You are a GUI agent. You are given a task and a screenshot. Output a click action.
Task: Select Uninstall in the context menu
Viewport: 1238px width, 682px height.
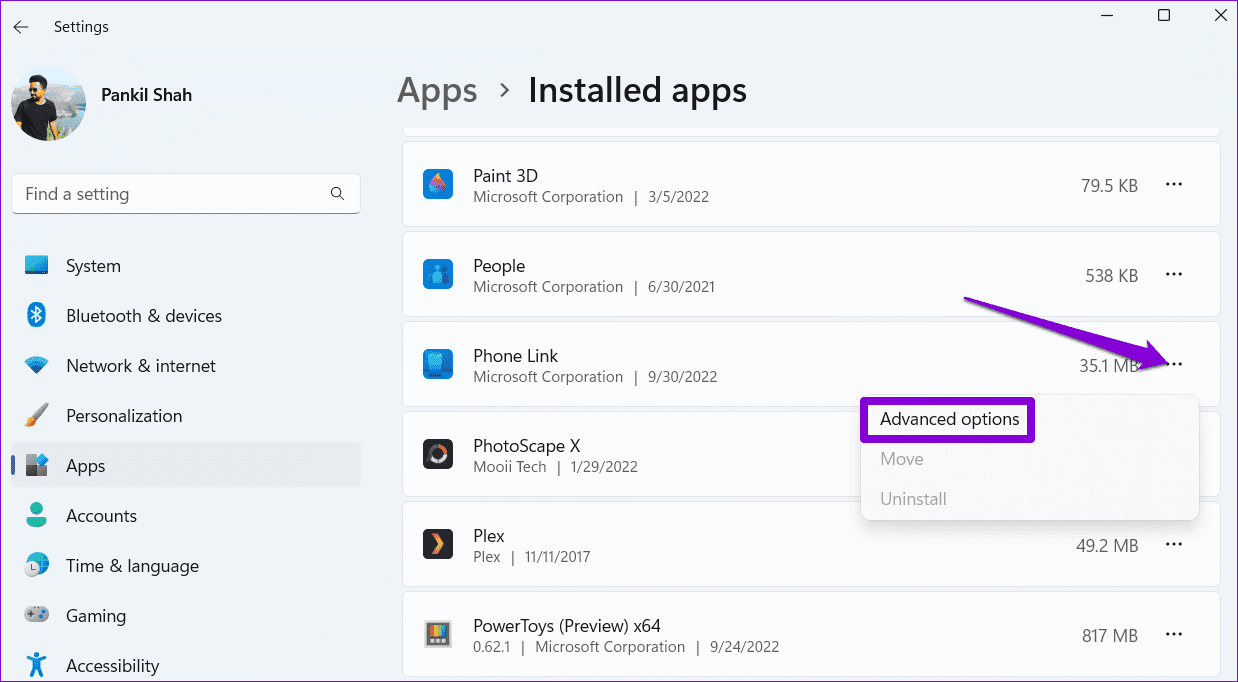tap(913, 499)
